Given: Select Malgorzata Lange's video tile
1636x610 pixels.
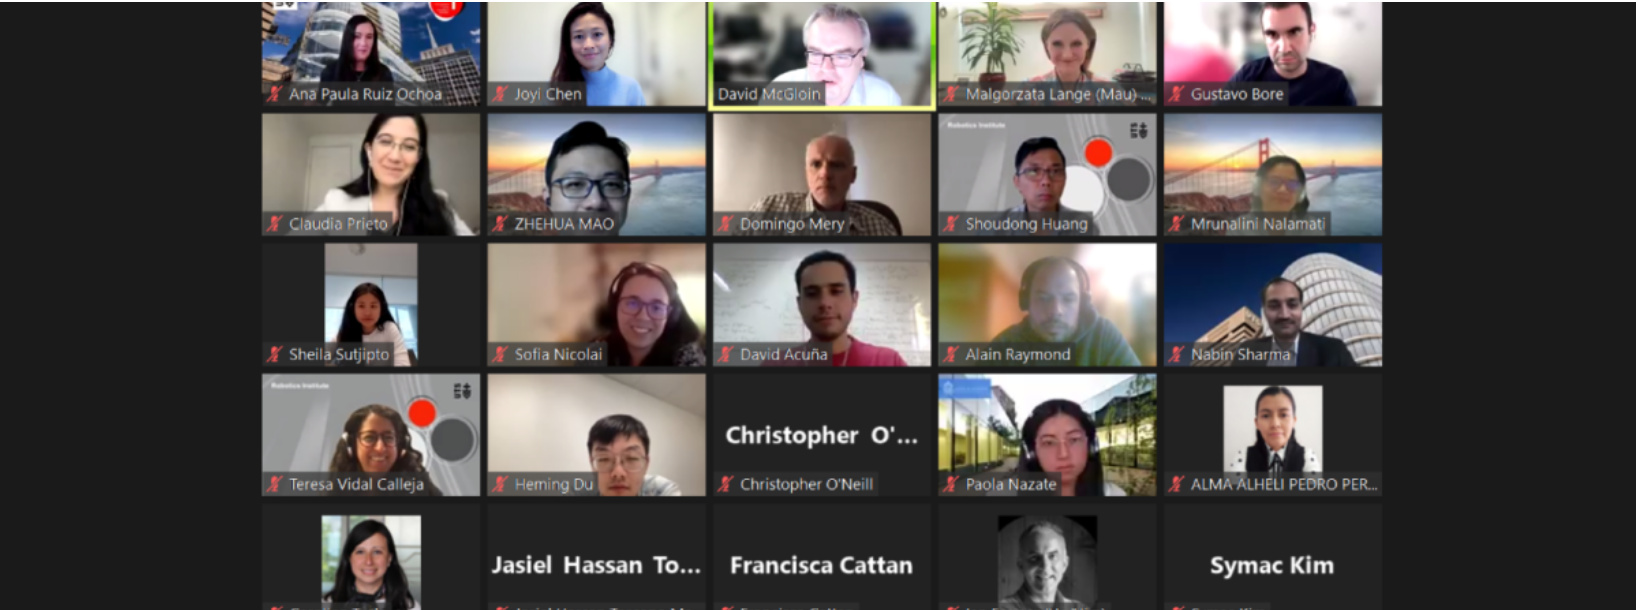Looking at the screenshot, I should click(x=1047, y=54).
